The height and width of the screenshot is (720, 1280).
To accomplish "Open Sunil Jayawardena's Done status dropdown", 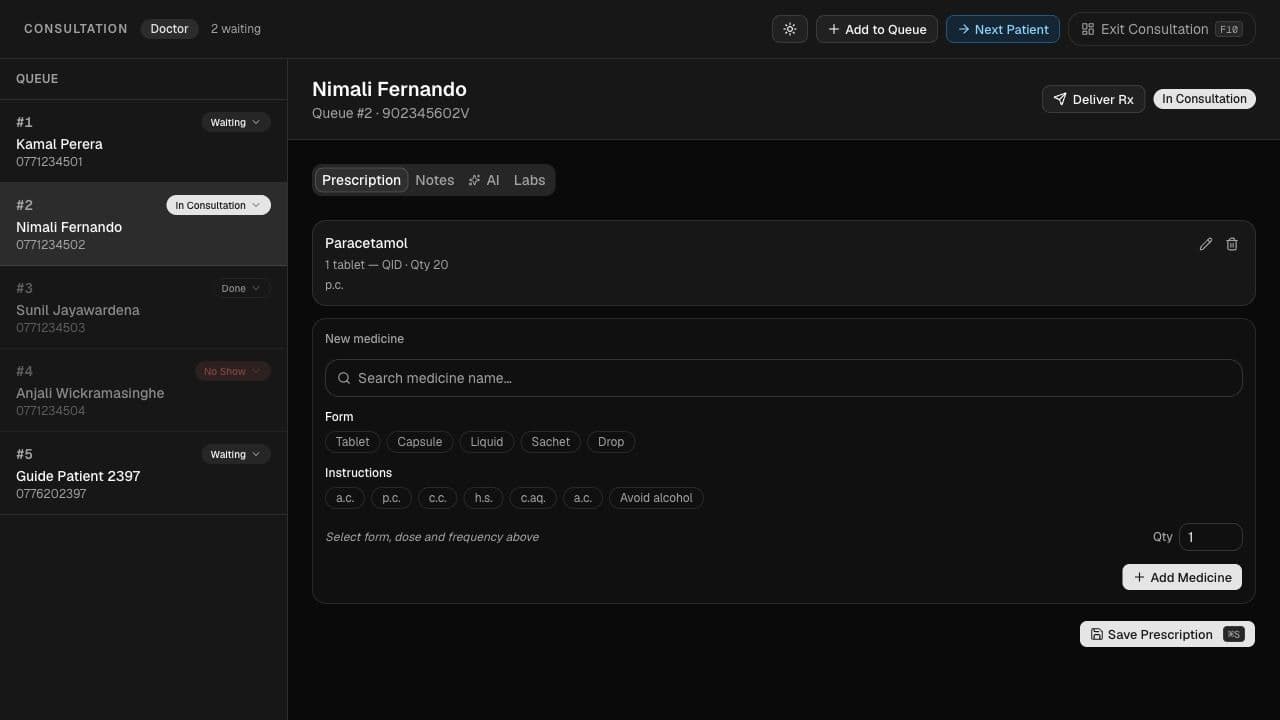I will tap(241, 288).
